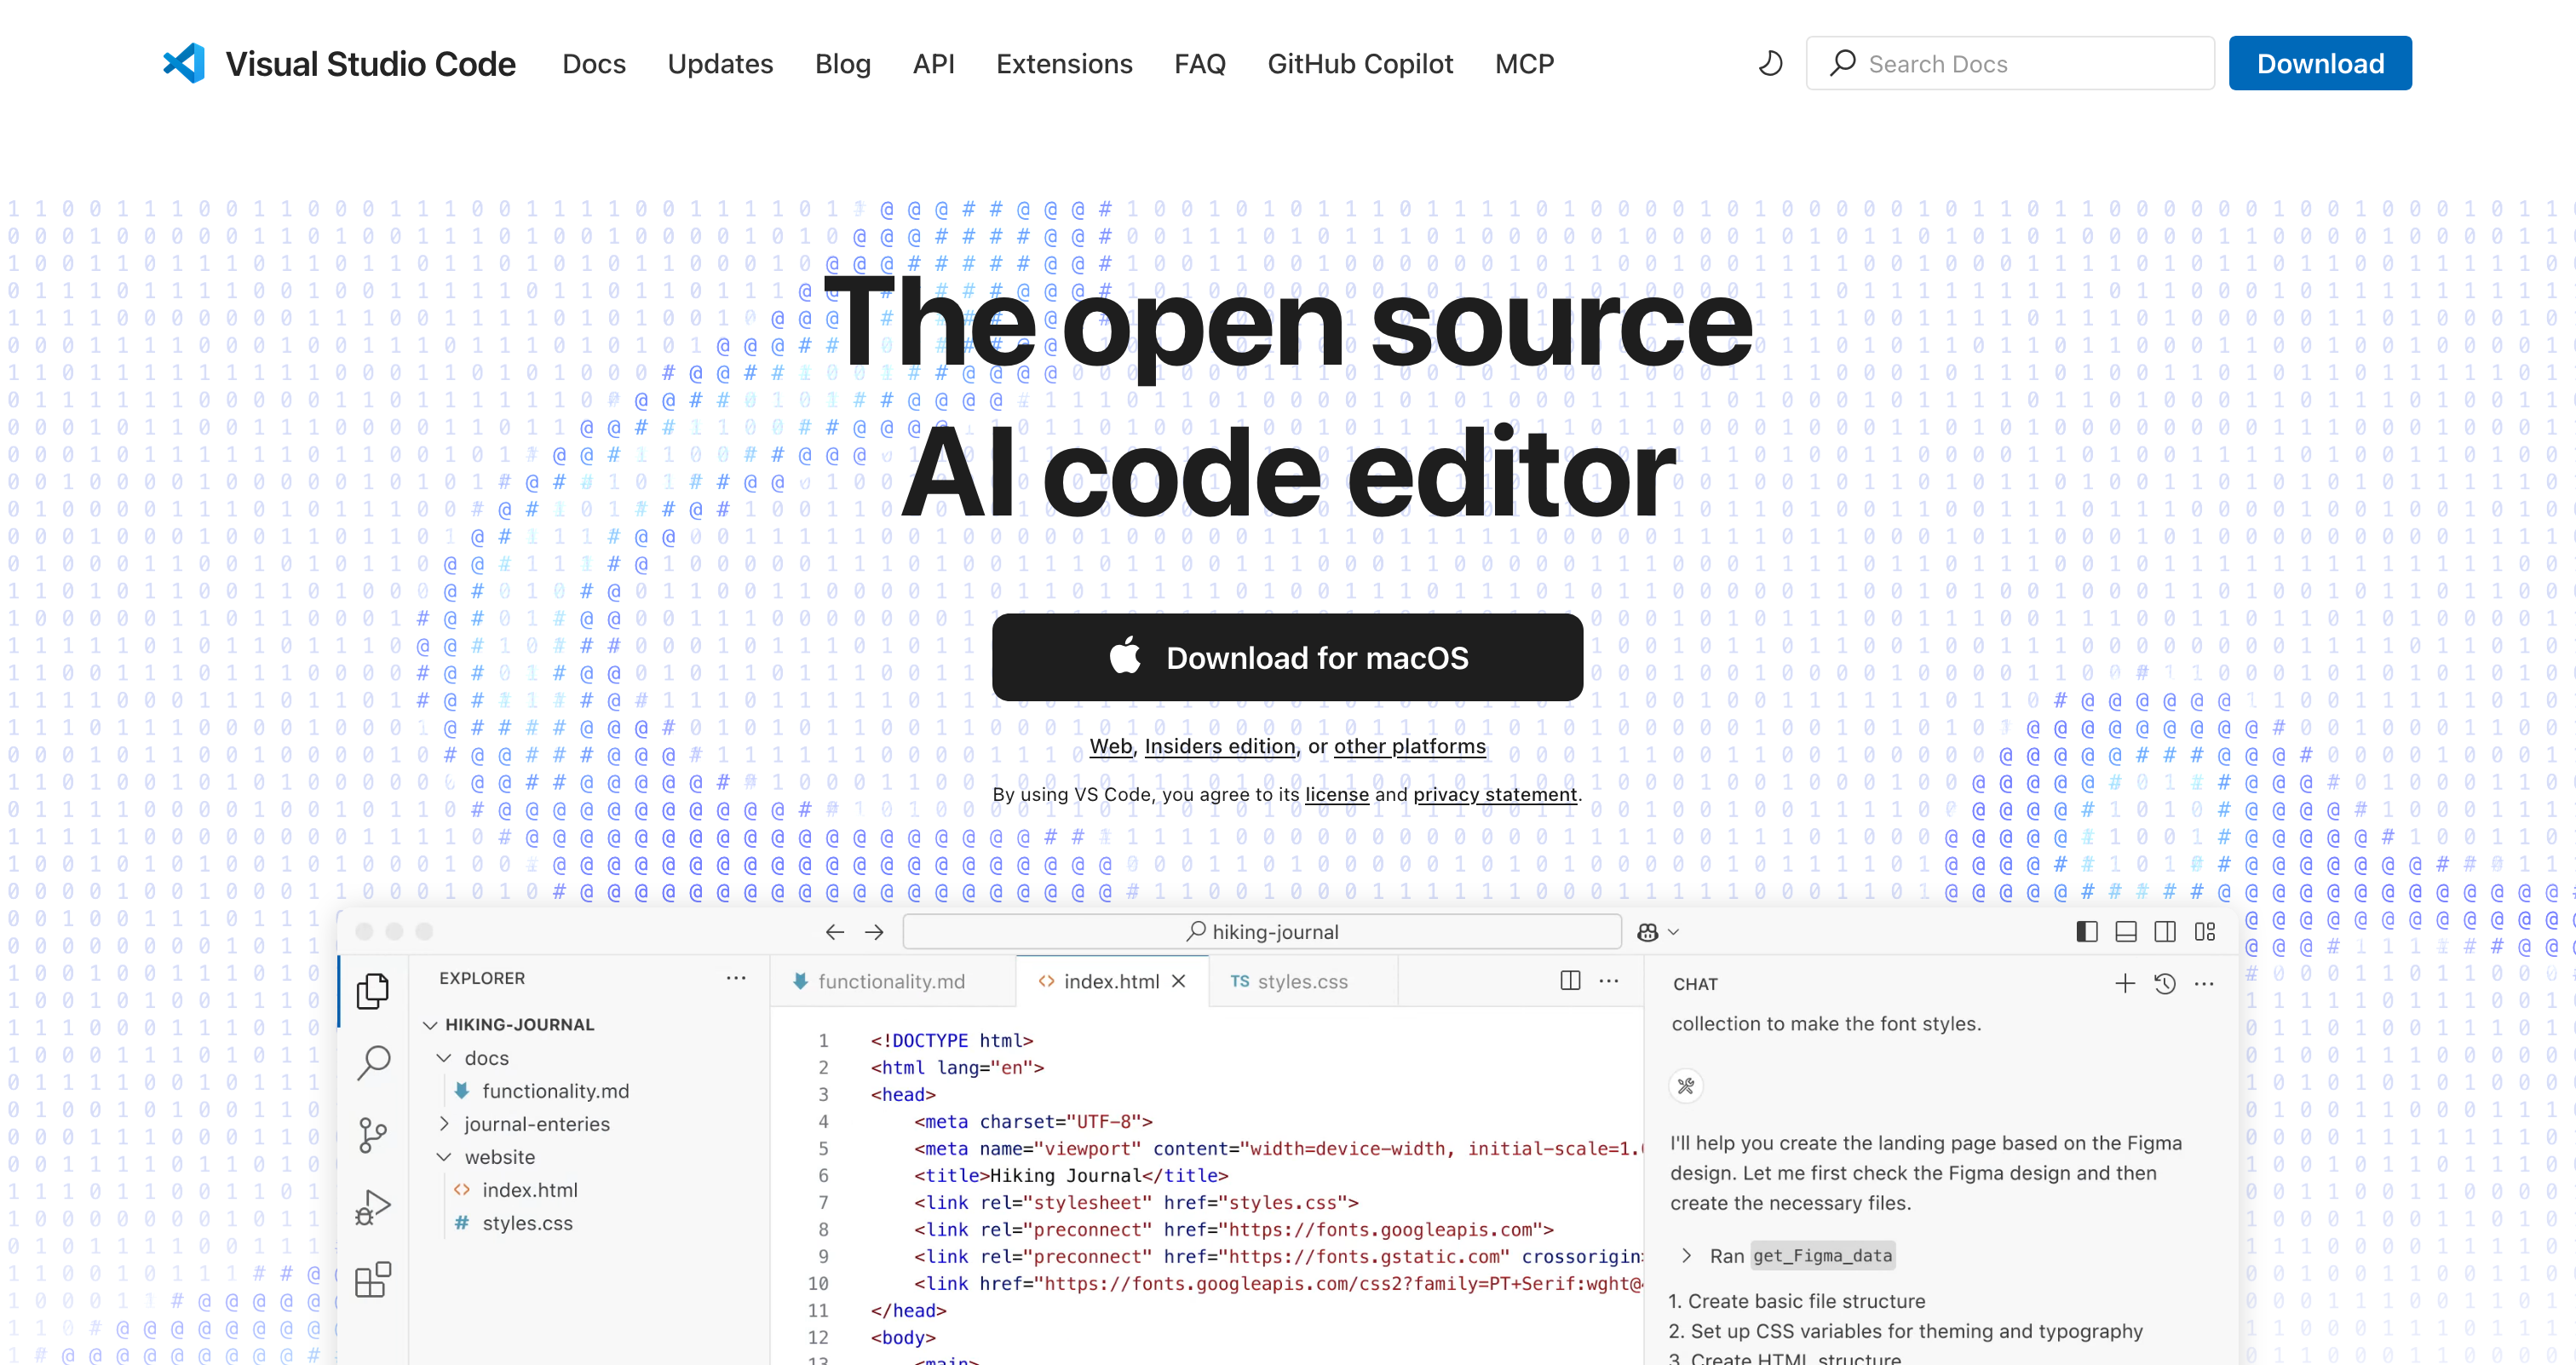Open functionality.md in the file tree
This screenshot has height=1365, width=2576.
click(x=555, y=1091)
